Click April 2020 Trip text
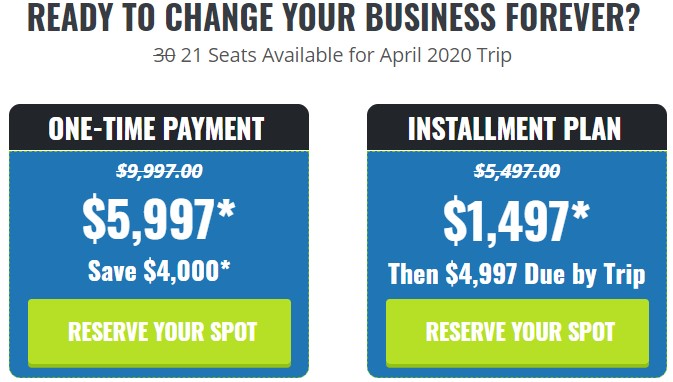The image size is (673, 382). [446, 55]
